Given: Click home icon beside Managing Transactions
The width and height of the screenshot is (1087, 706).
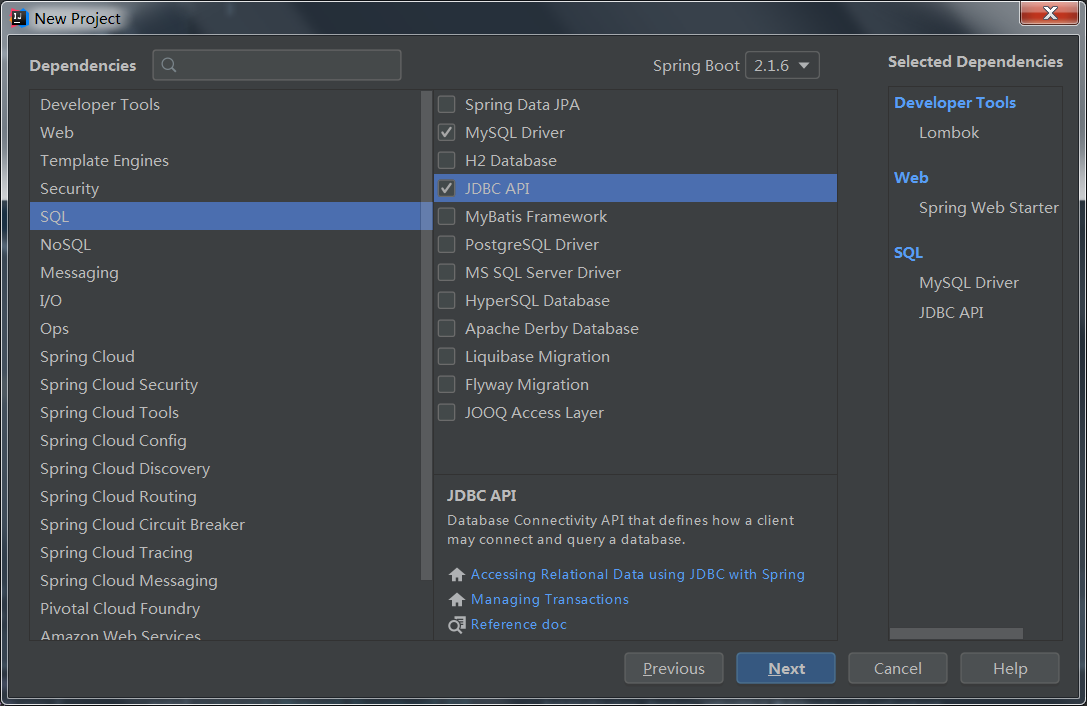Looking at the screenshot, I should [456, 599].
